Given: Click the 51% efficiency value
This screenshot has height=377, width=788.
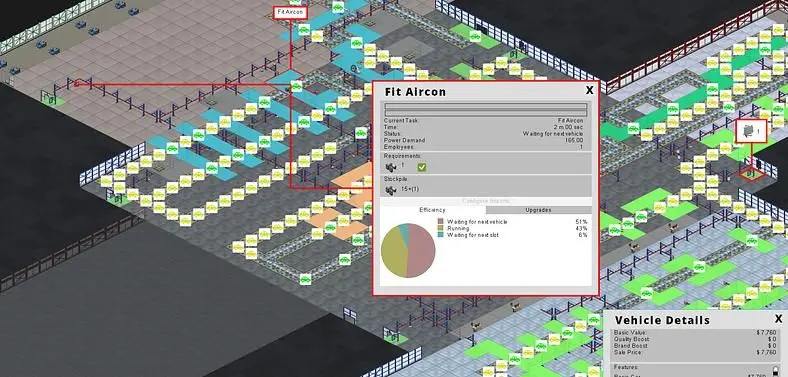Looking at the screenshot, I should 581,222.
